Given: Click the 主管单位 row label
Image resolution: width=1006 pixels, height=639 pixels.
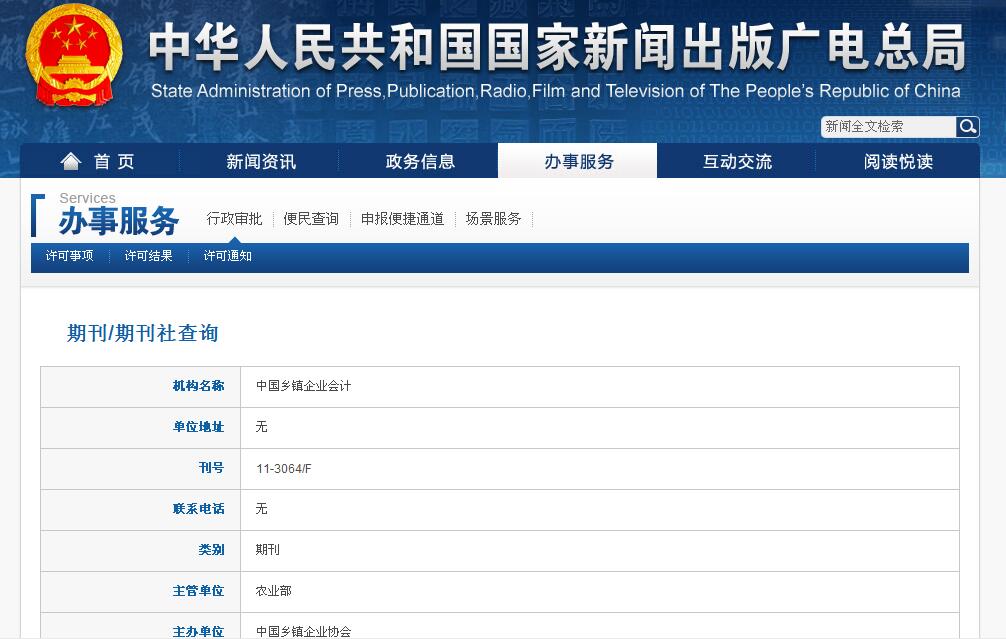Looking at the screenshot, I should click(x=198, y=591).
